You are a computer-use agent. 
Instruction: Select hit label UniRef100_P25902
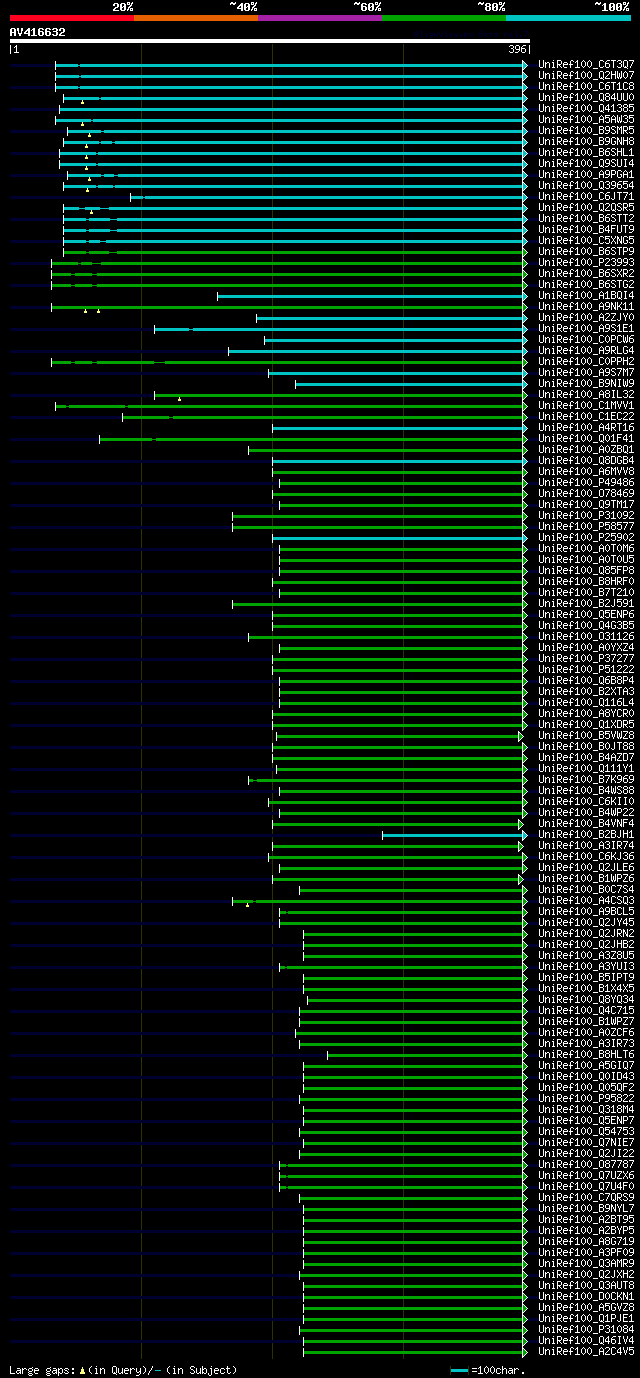tap(586, 537)
